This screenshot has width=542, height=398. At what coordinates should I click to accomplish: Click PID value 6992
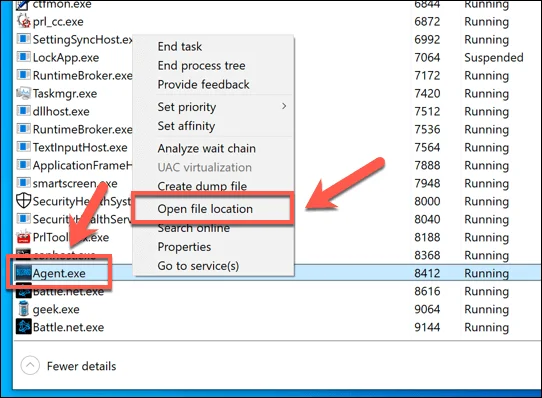(427, 40)
